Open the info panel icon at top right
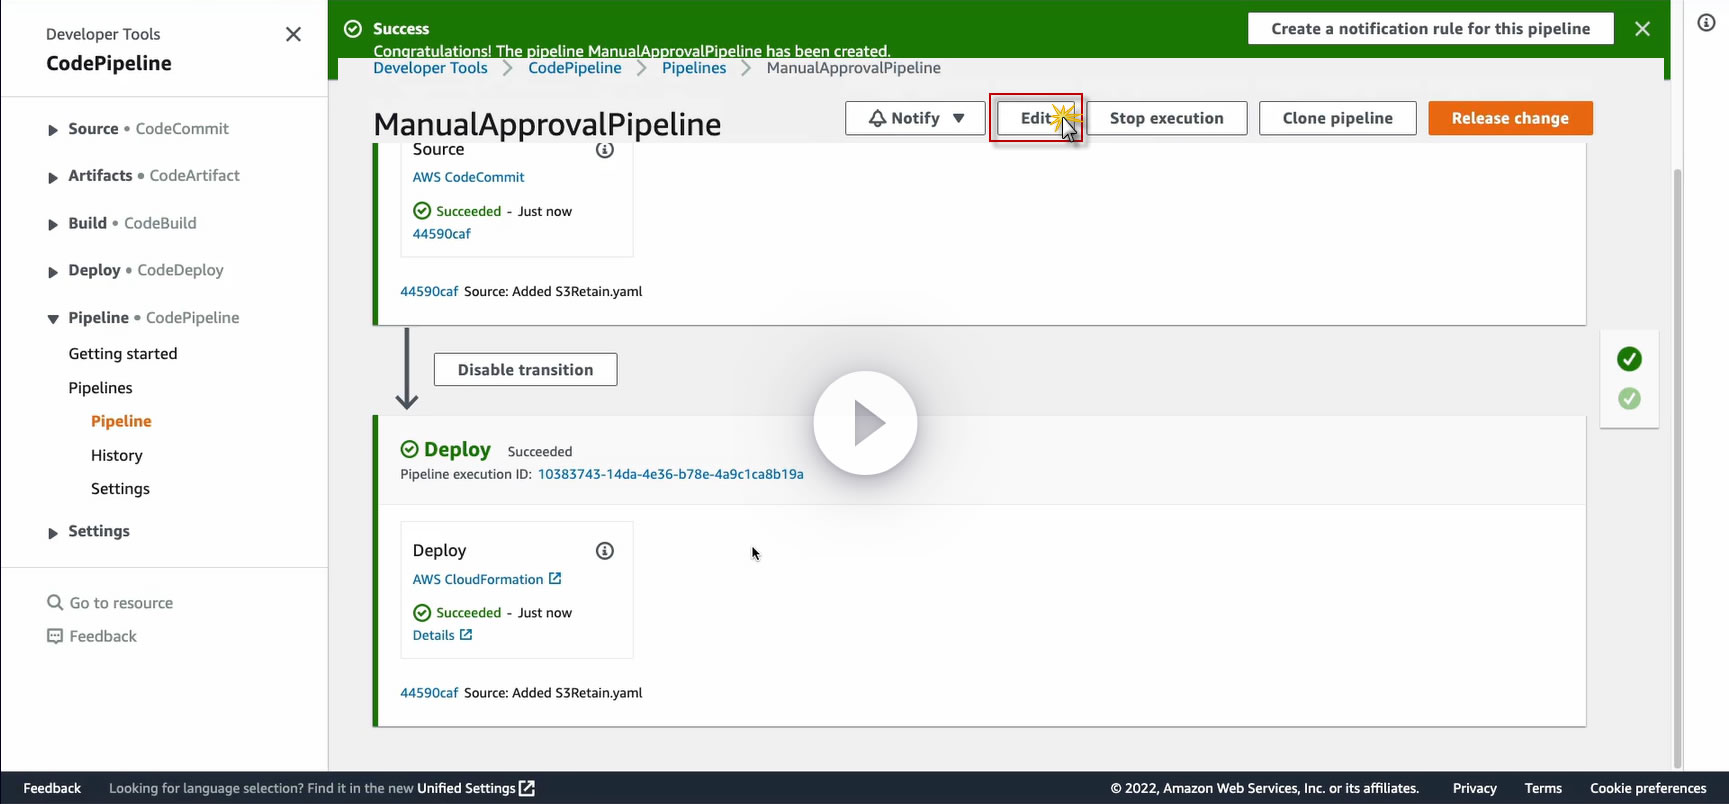Screen dimensions: 1729x804 pyautogui.click(x=1706, y=23)
